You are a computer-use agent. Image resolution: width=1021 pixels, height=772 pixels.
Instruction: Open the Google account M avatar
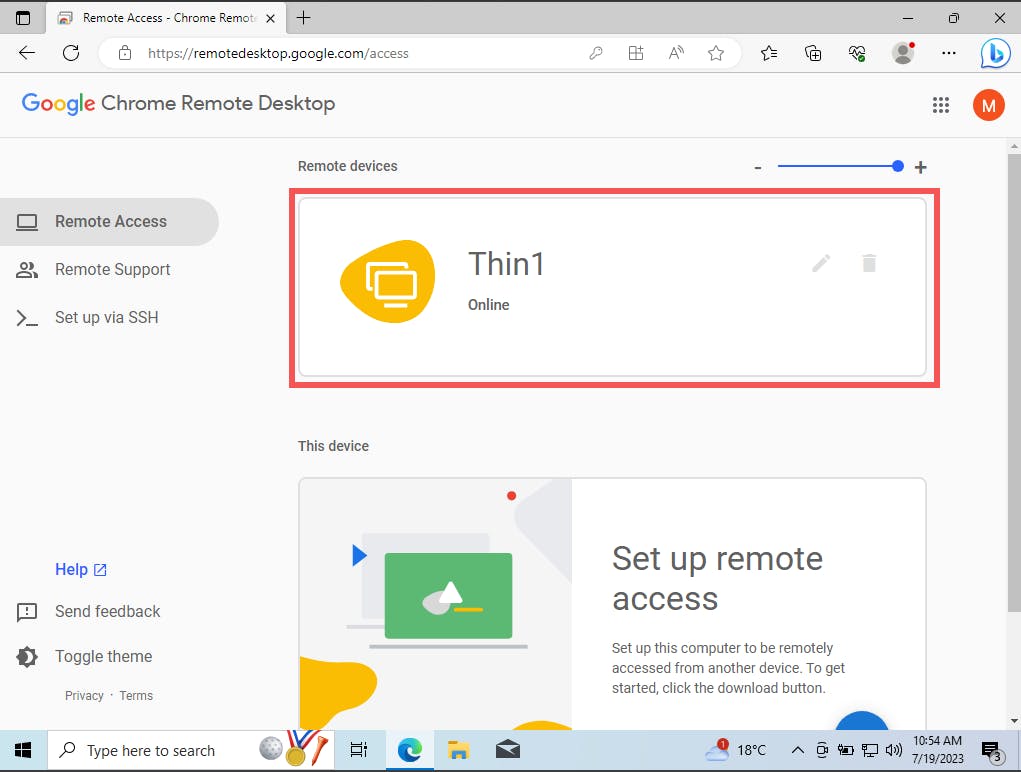click(988, 105)
